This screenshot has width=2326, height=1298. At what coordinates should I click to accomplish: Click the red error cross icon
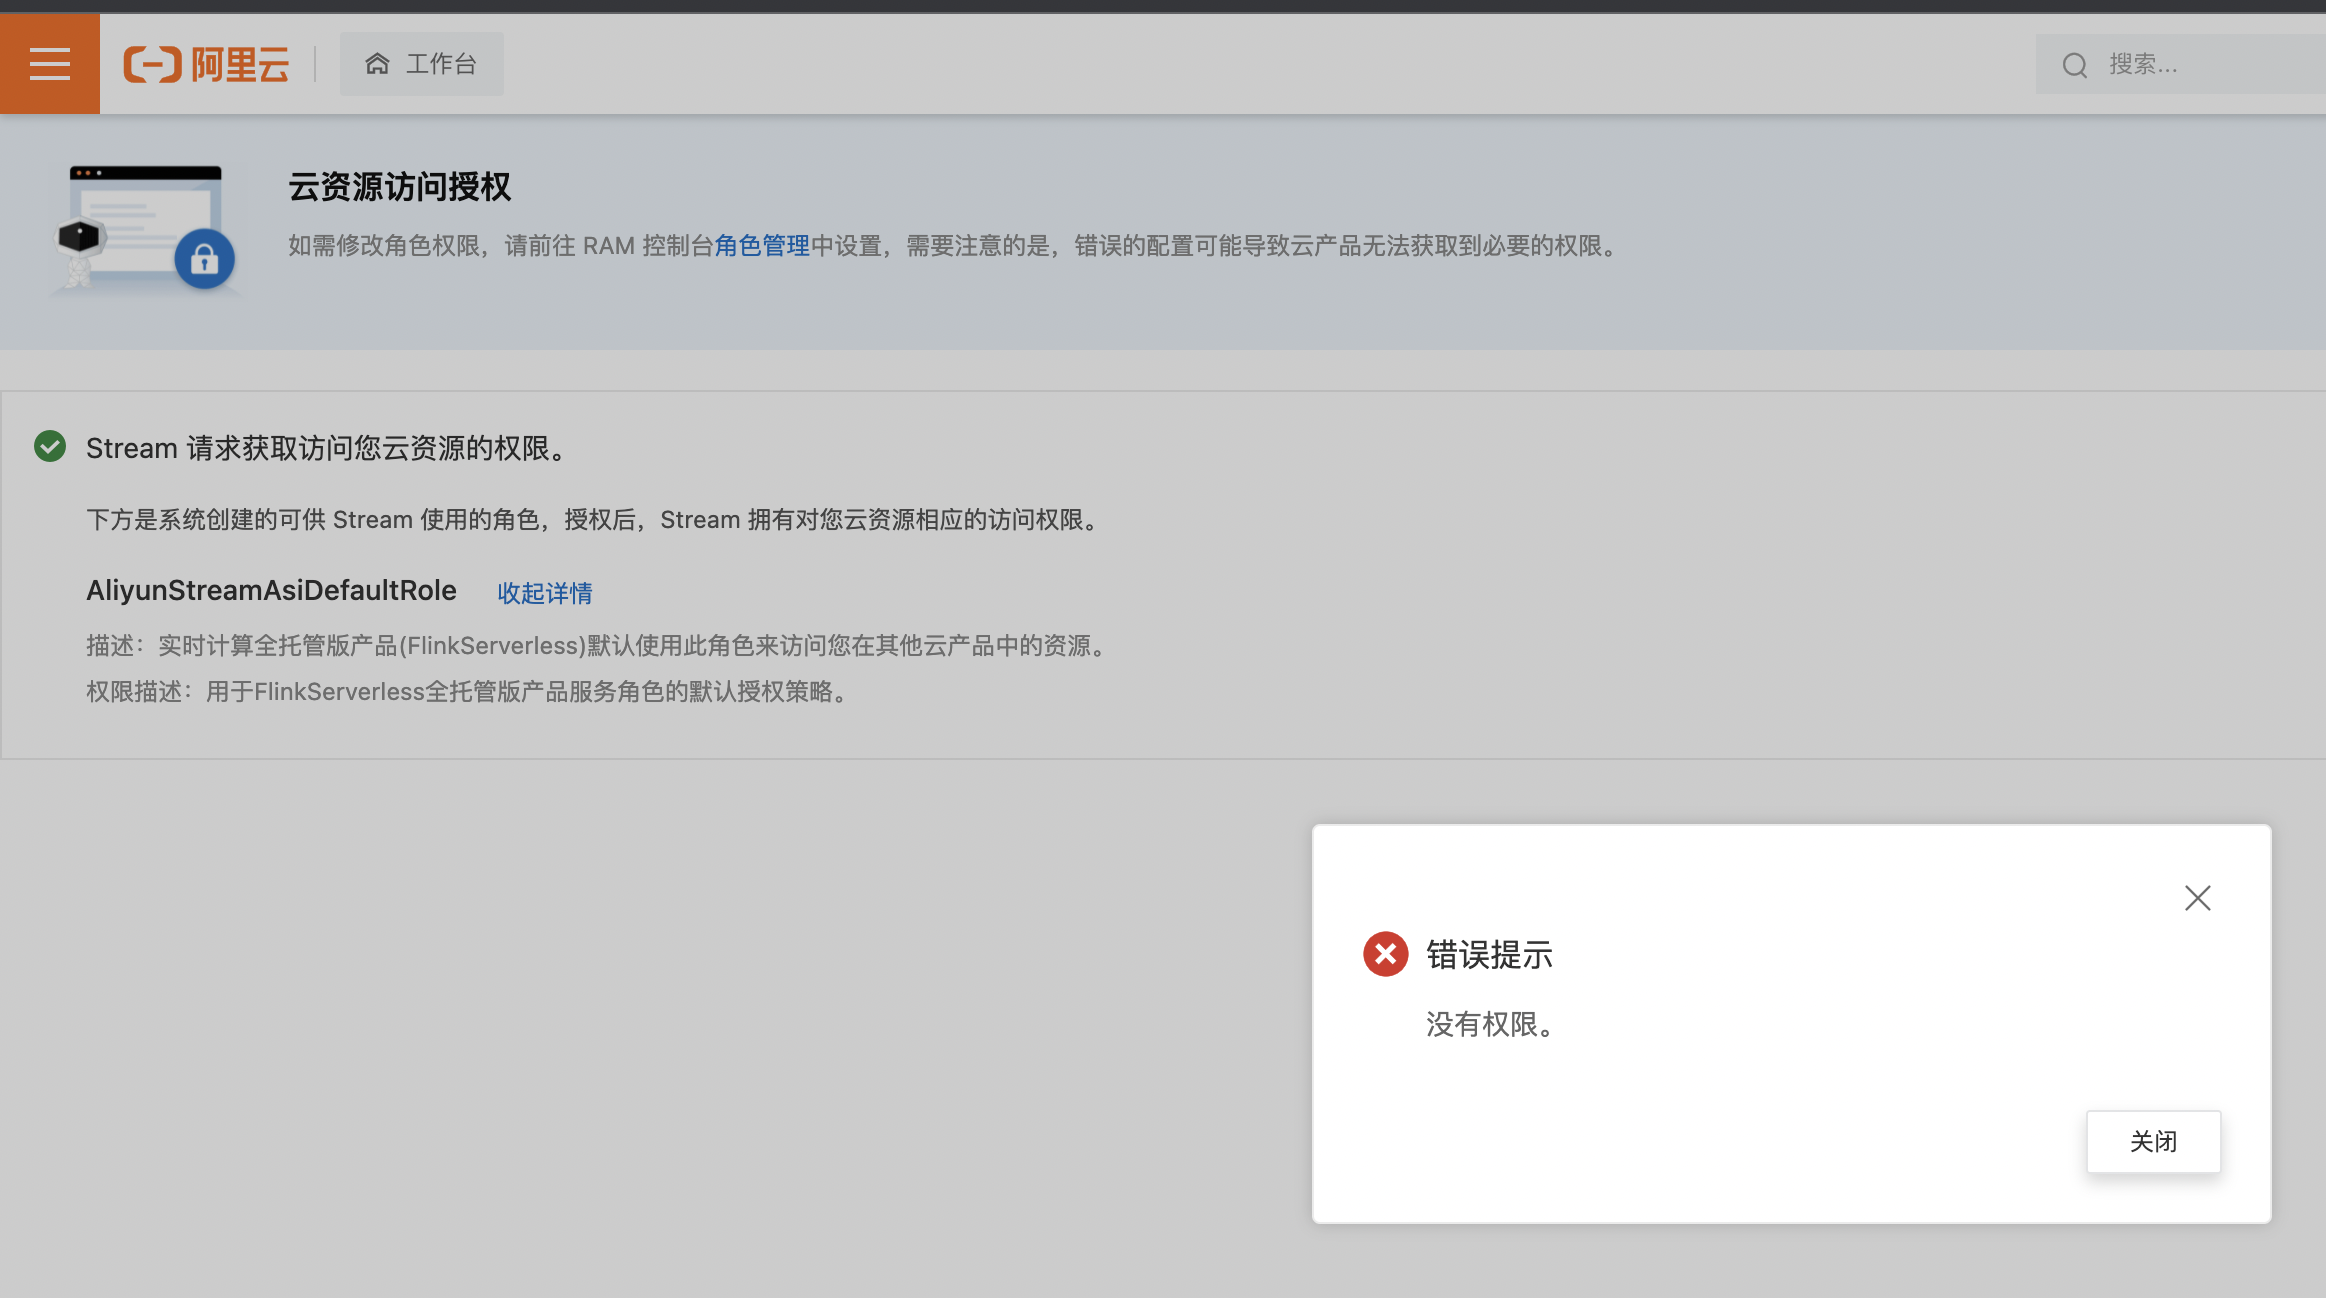[1385, 955]
